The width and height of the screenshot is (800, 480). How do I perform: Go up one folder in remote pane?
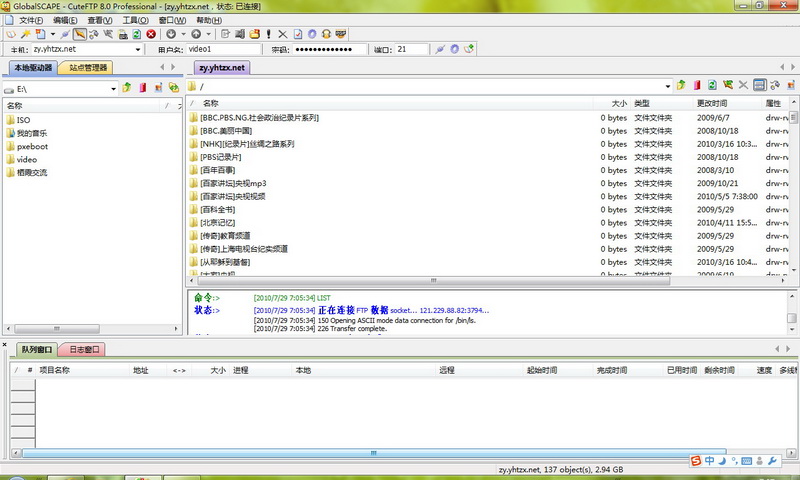[680, 86]
